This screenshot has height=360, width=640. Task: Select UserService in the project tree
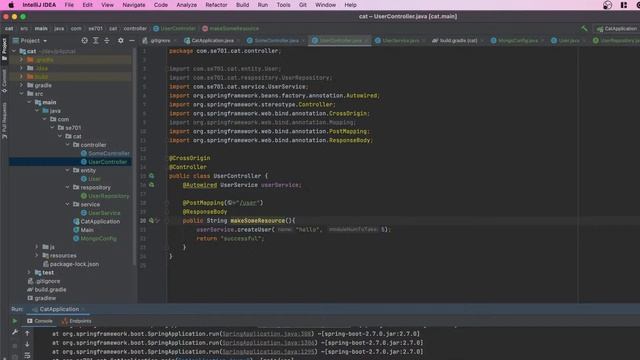click(x=100, y=213)
